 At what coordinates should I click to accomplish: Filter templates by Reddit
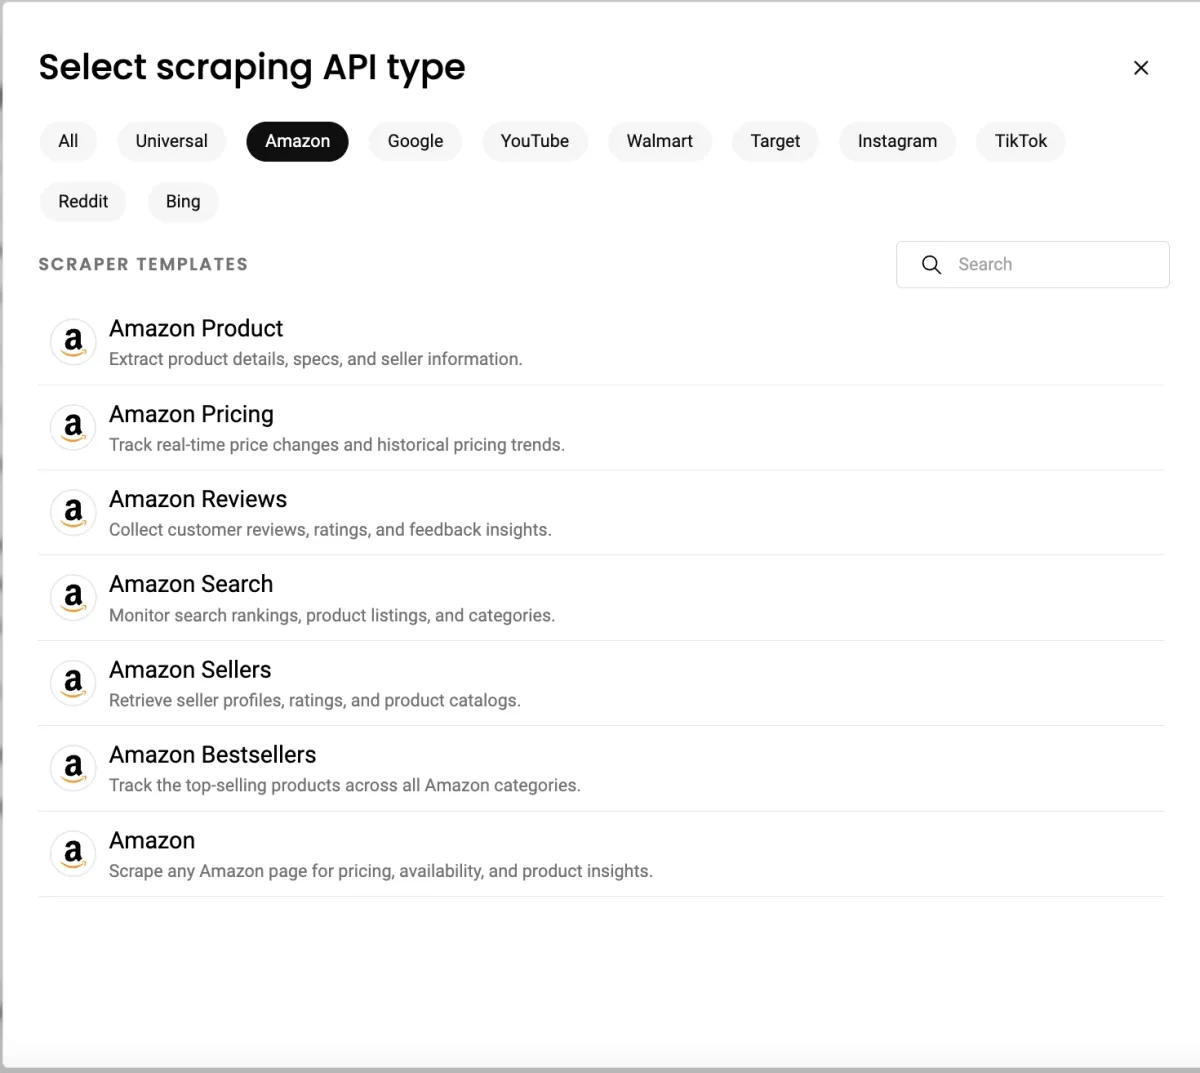coord(83,201)
